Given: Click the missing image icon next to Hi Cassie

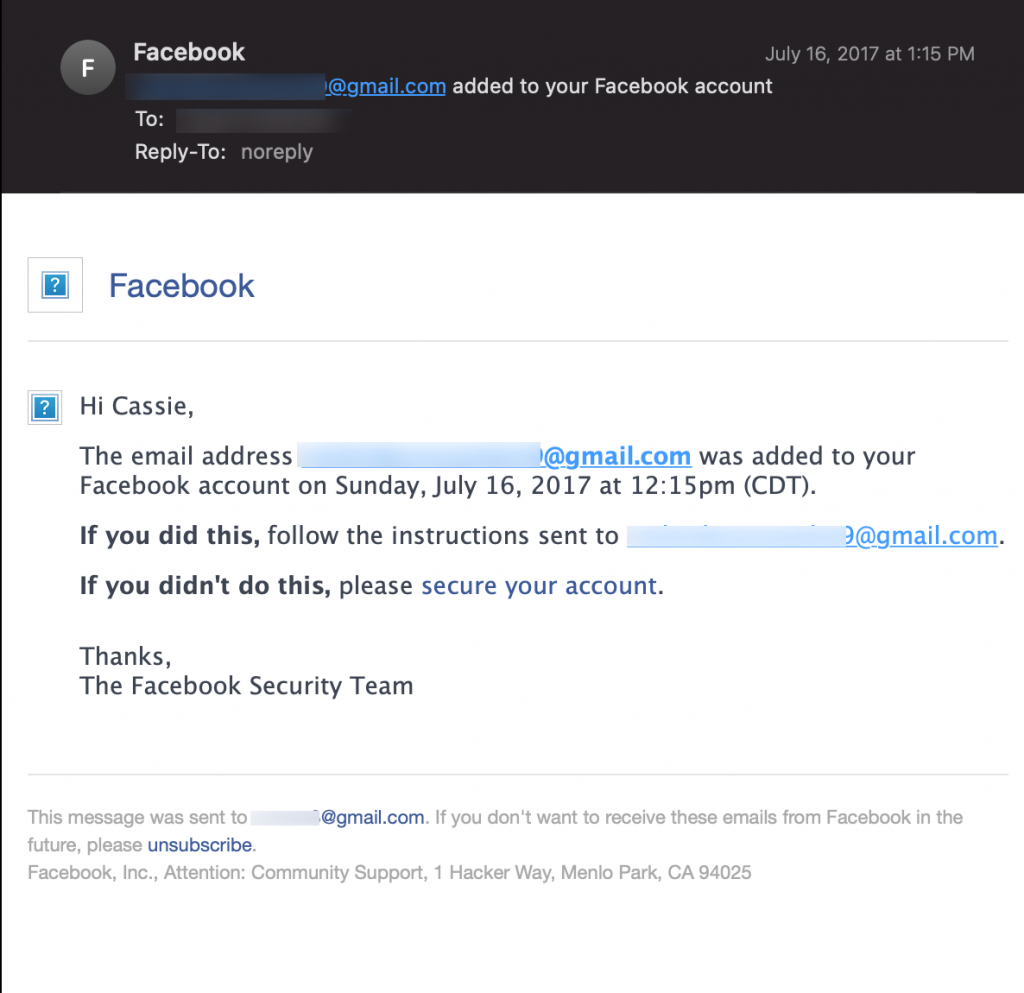Looking at the screenshot, I should coord(44,407).
